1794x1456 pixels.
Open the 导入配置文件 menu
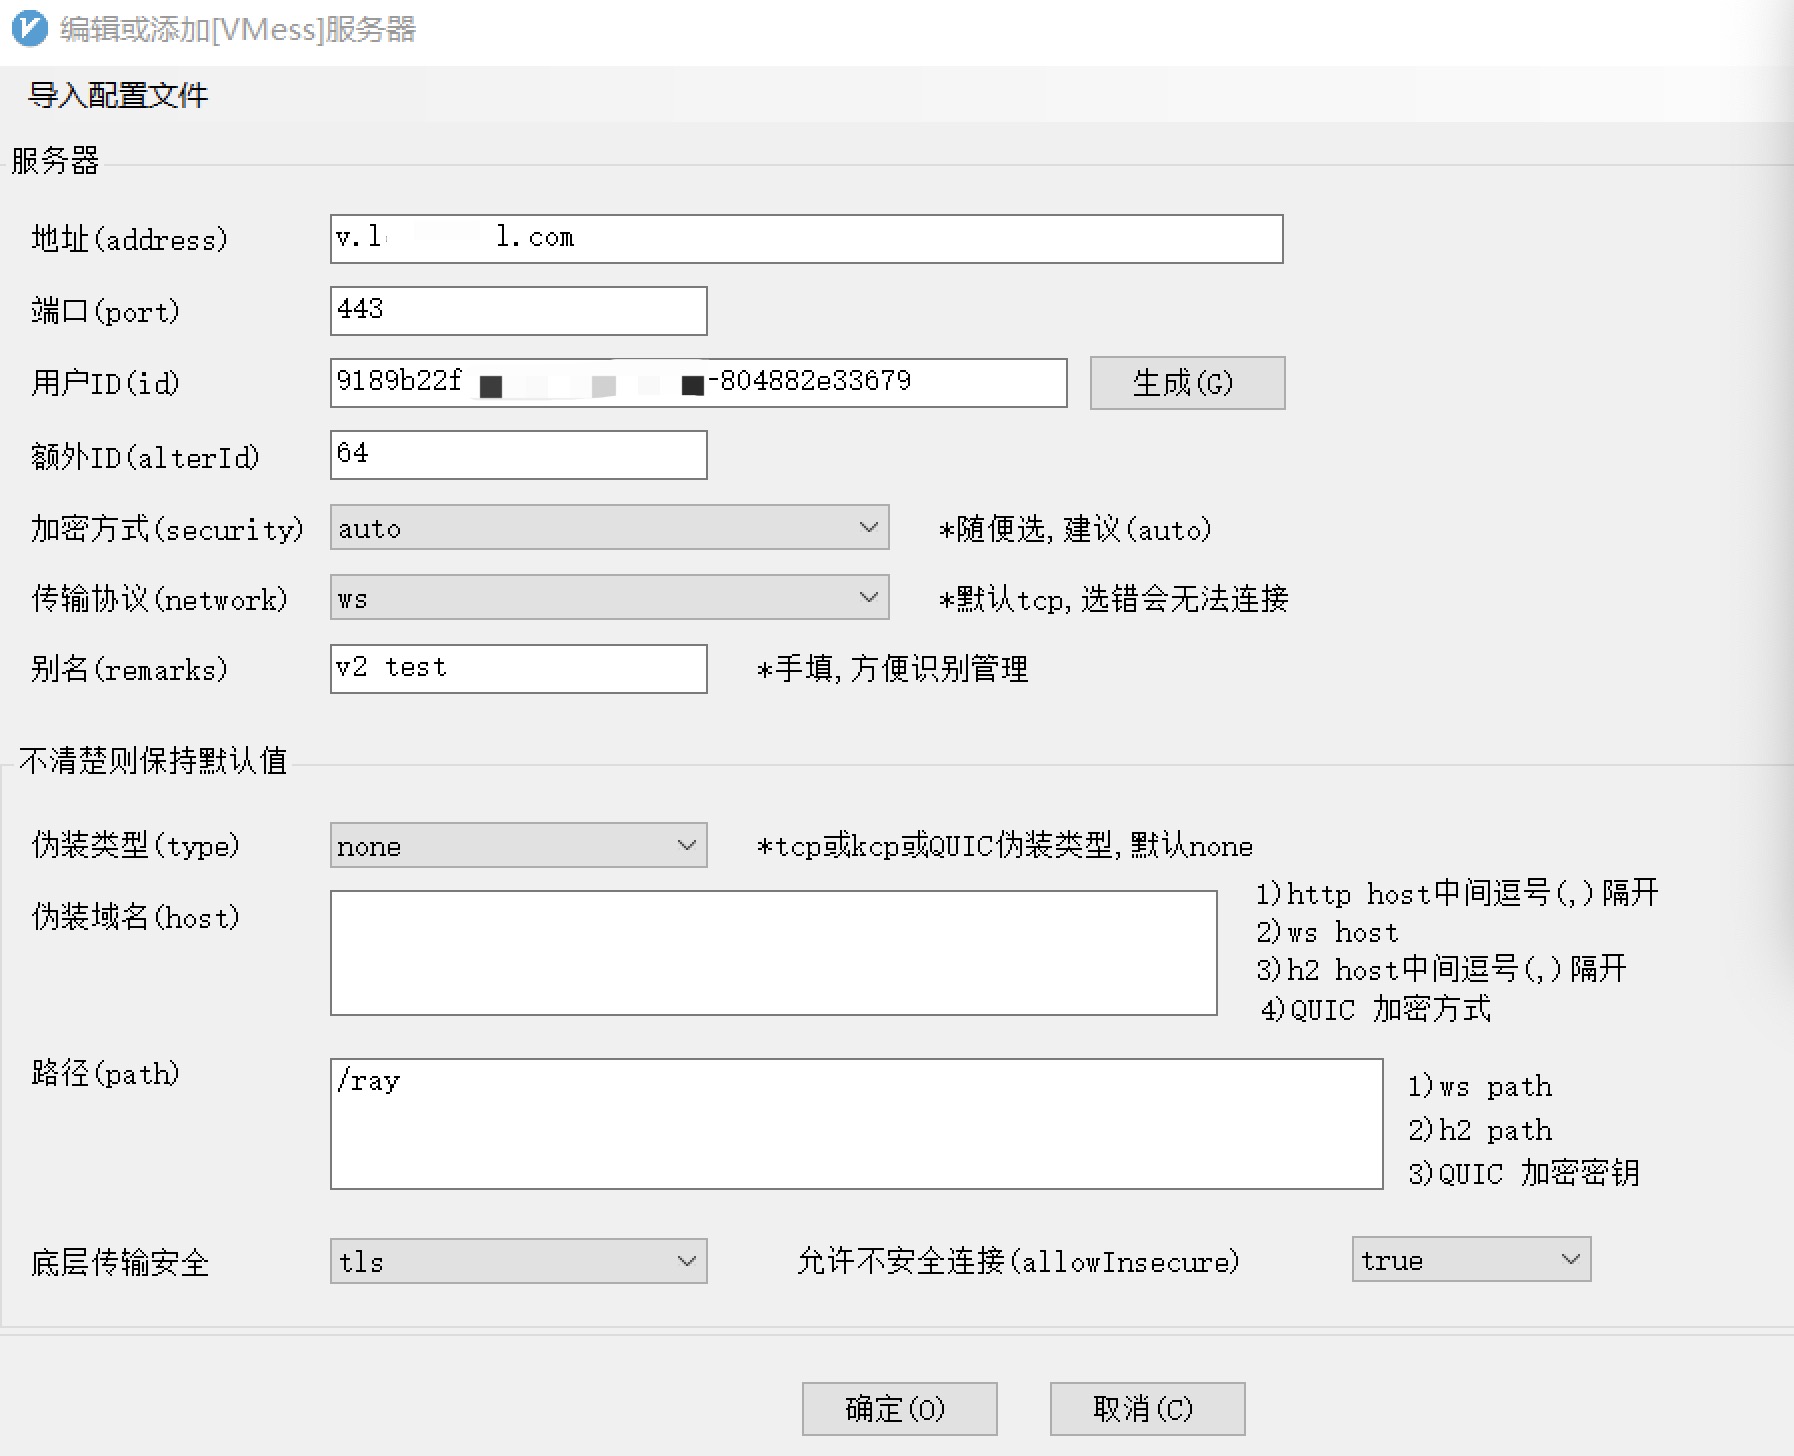point(118,95)
